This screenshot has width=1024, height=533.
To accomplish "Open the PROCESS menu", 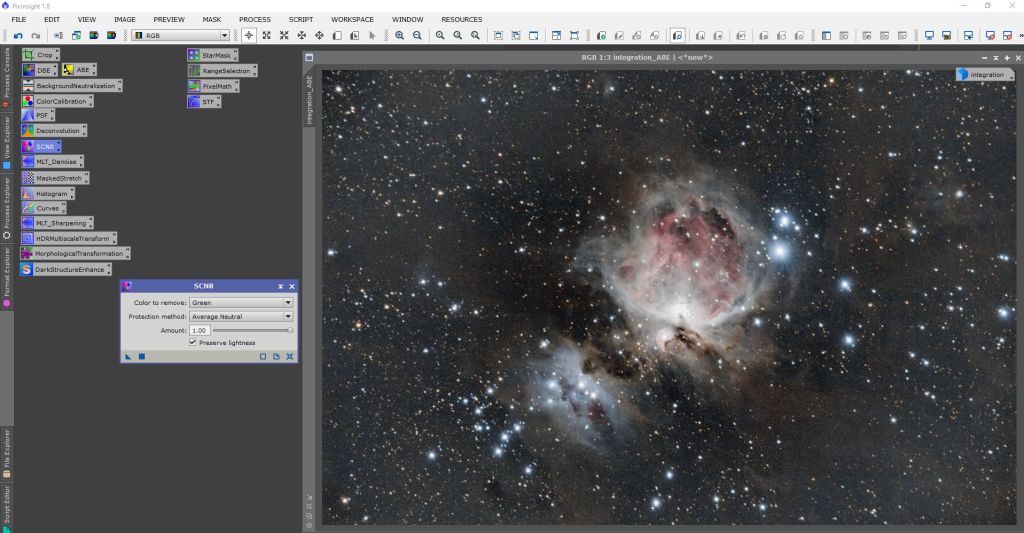I will pos(254,19).
